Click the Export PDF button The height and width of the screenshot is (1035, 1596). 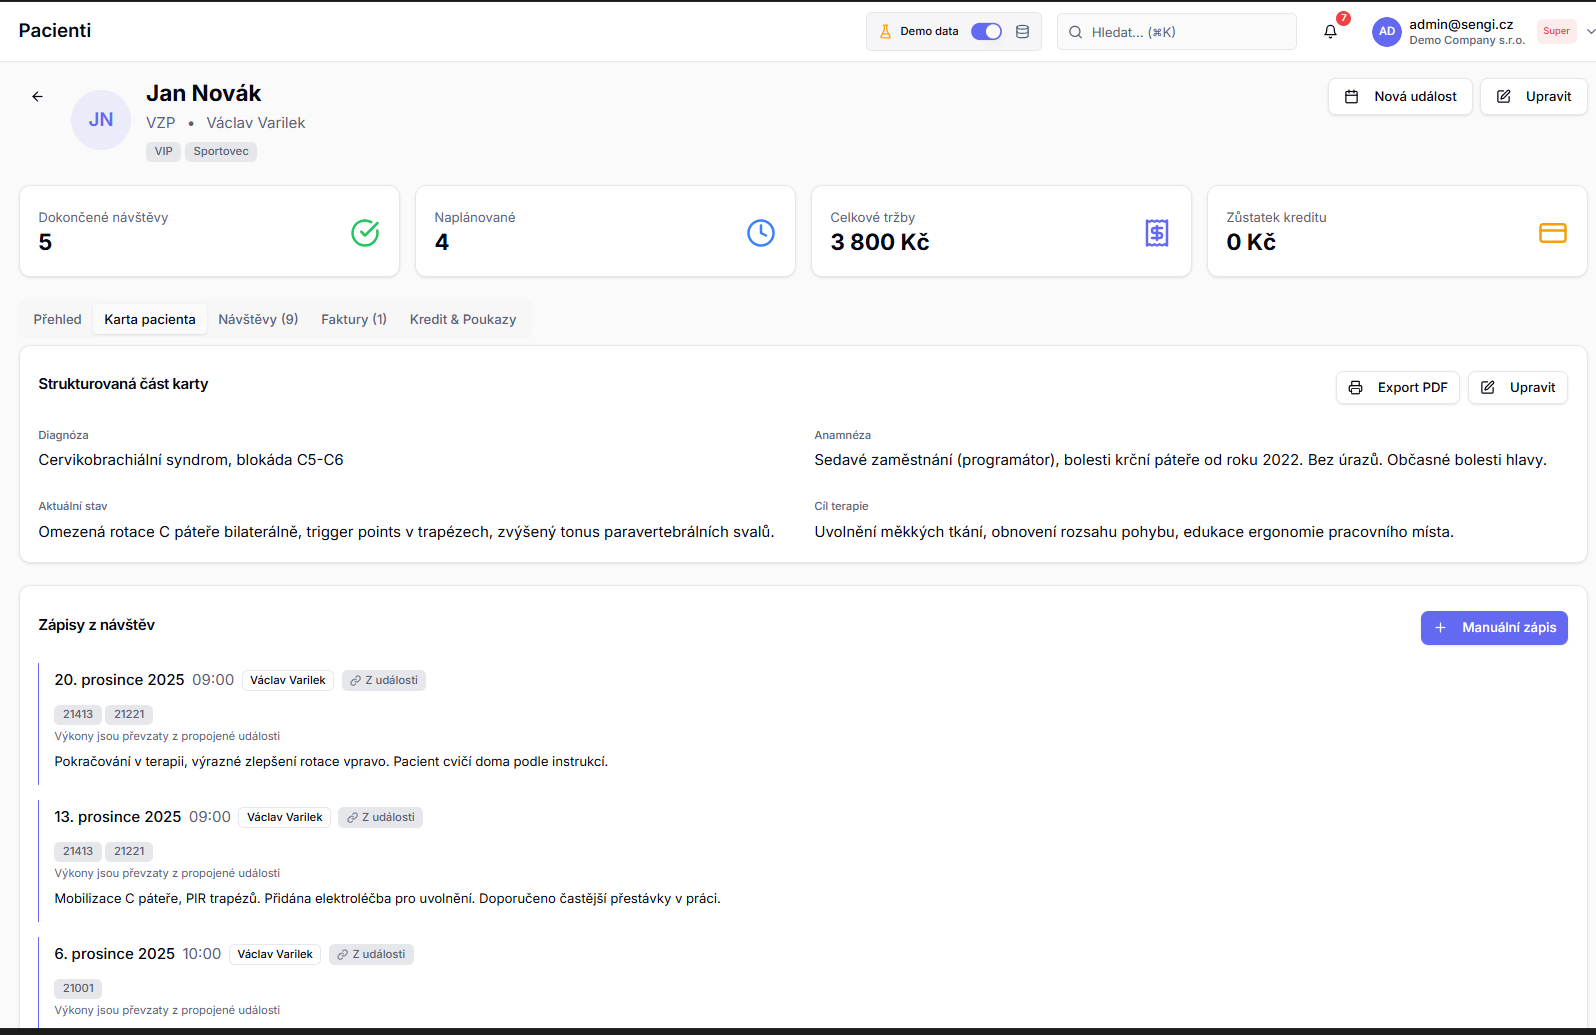click(x=1397, y=388)
